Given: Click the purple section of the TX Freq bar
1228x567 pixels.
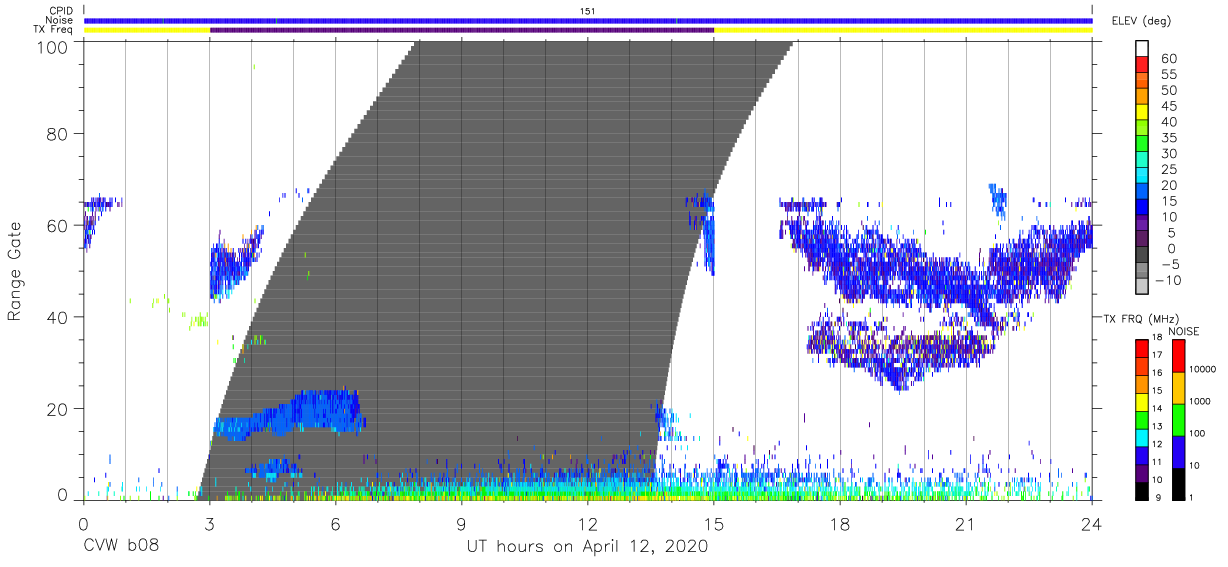Looking at the screenshot, I should [x=462, y=30].
